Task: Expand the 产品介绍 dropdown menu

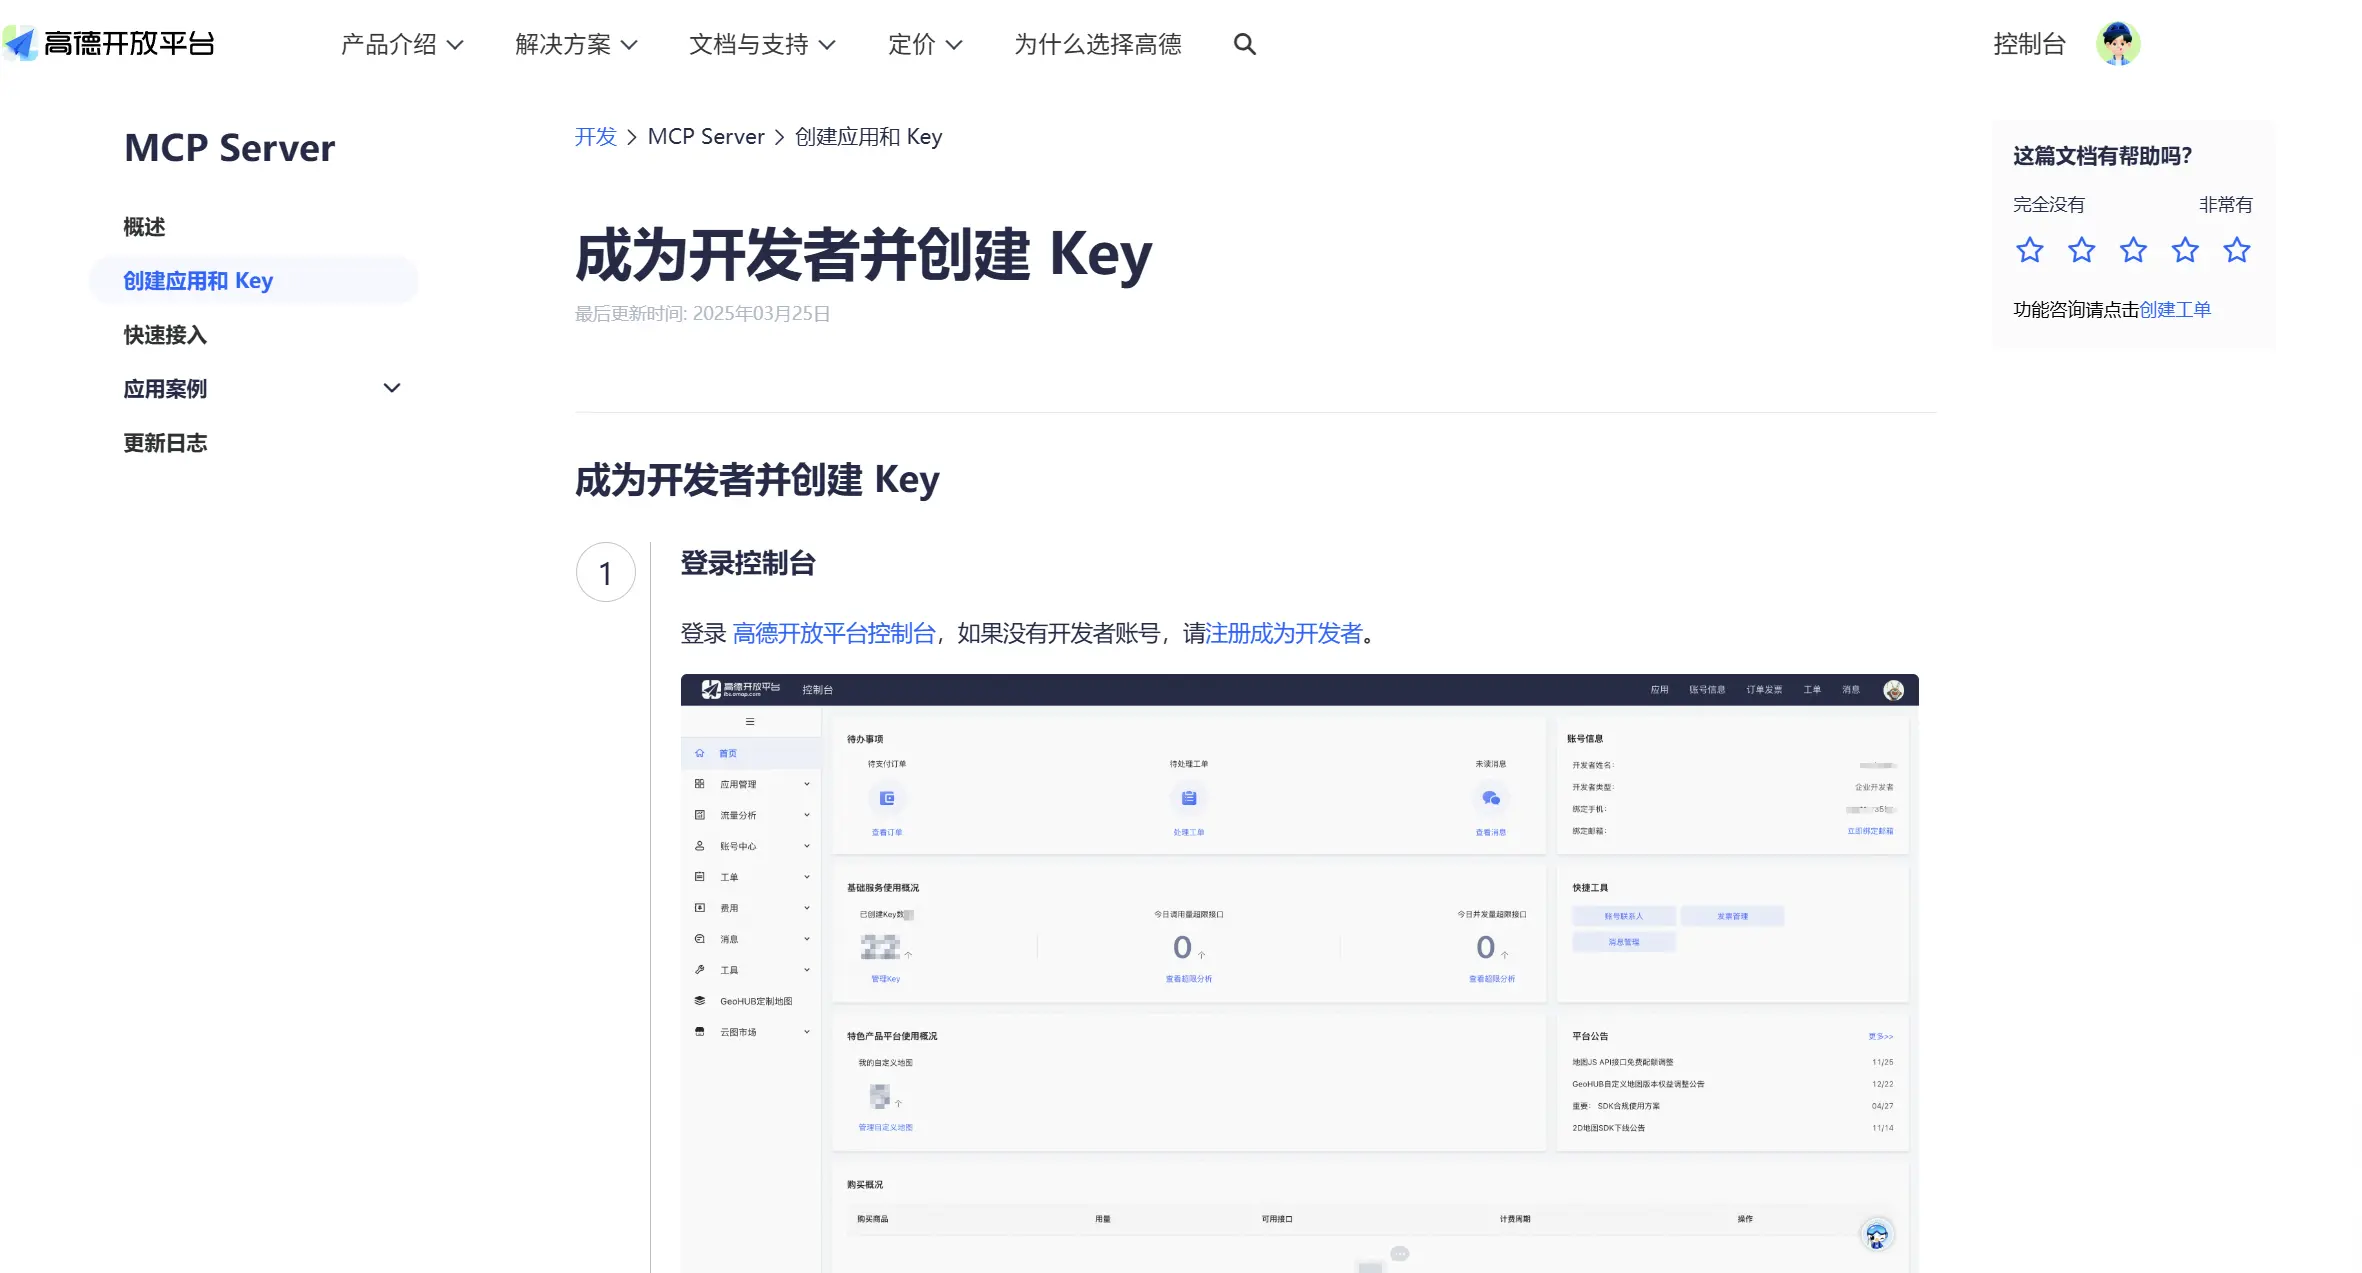Action: pos(402,44)
